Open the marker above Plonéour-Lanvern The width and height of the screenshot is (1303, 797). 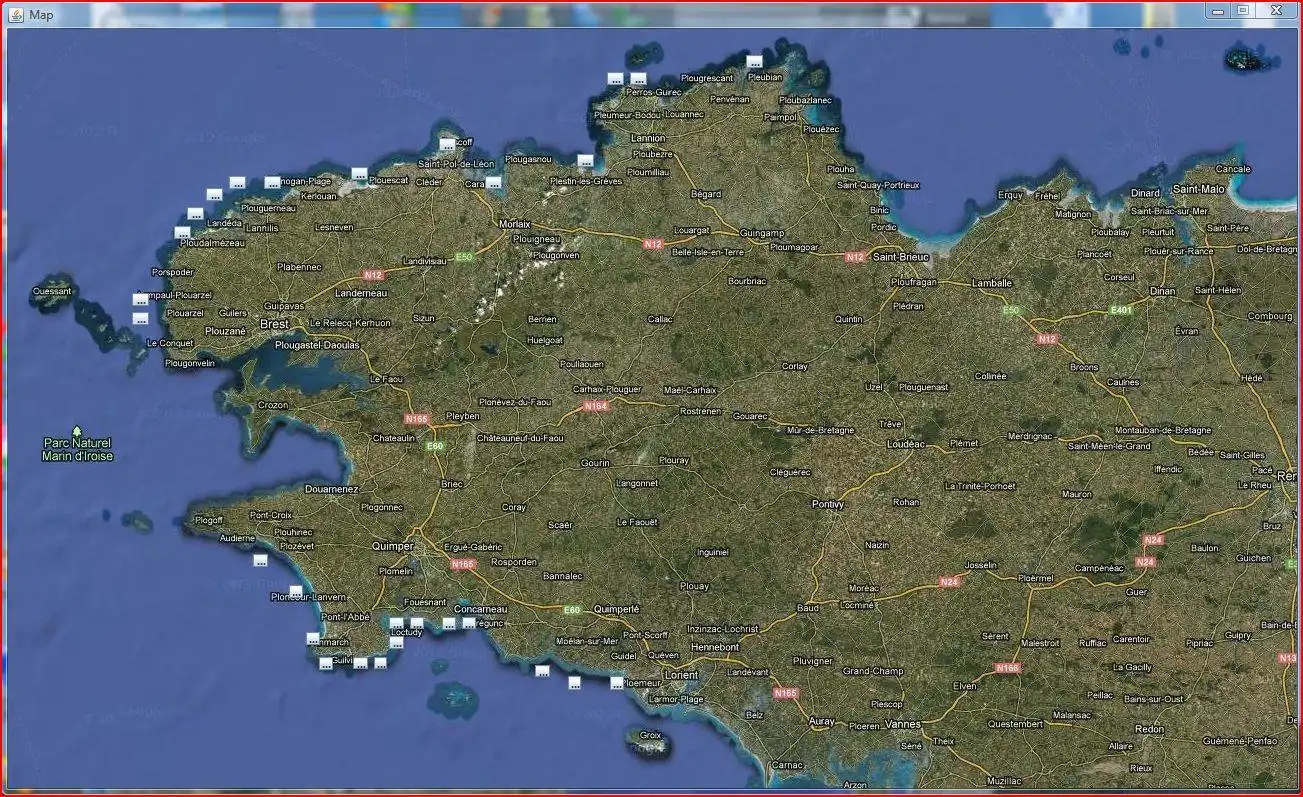click(295, 592)
